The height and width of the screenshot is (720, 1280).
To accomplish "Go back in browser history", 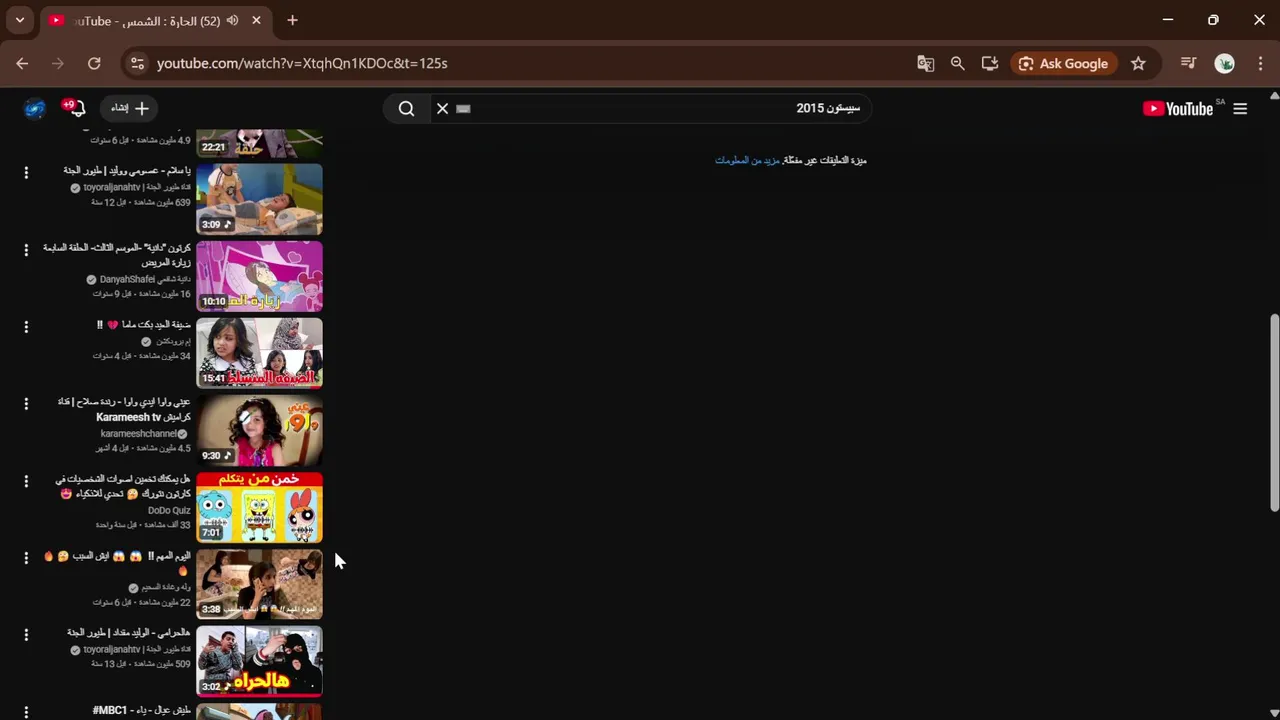I will click(22, 63).
